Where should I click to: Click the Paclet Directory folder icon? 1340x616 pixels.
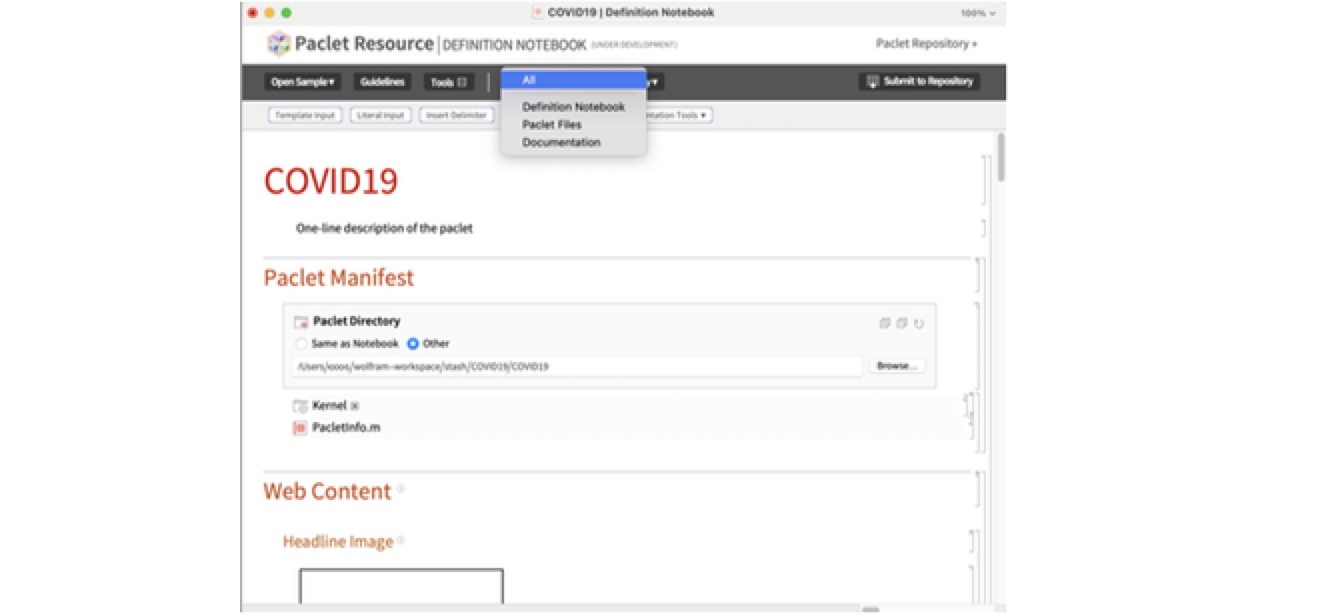301,322
